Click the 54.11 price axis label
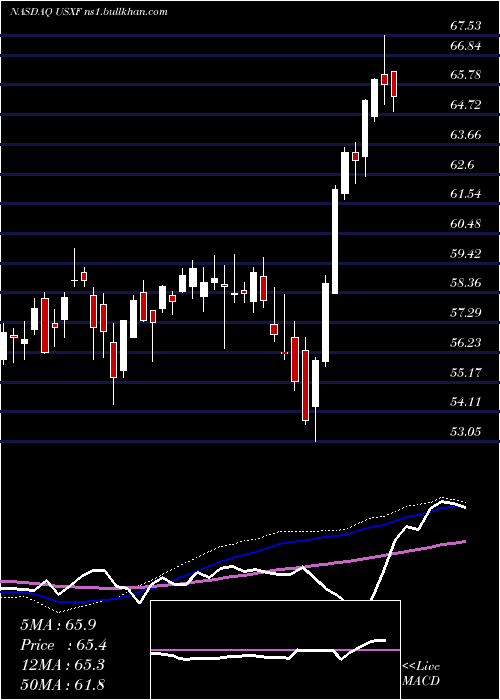 pos(466,402)
